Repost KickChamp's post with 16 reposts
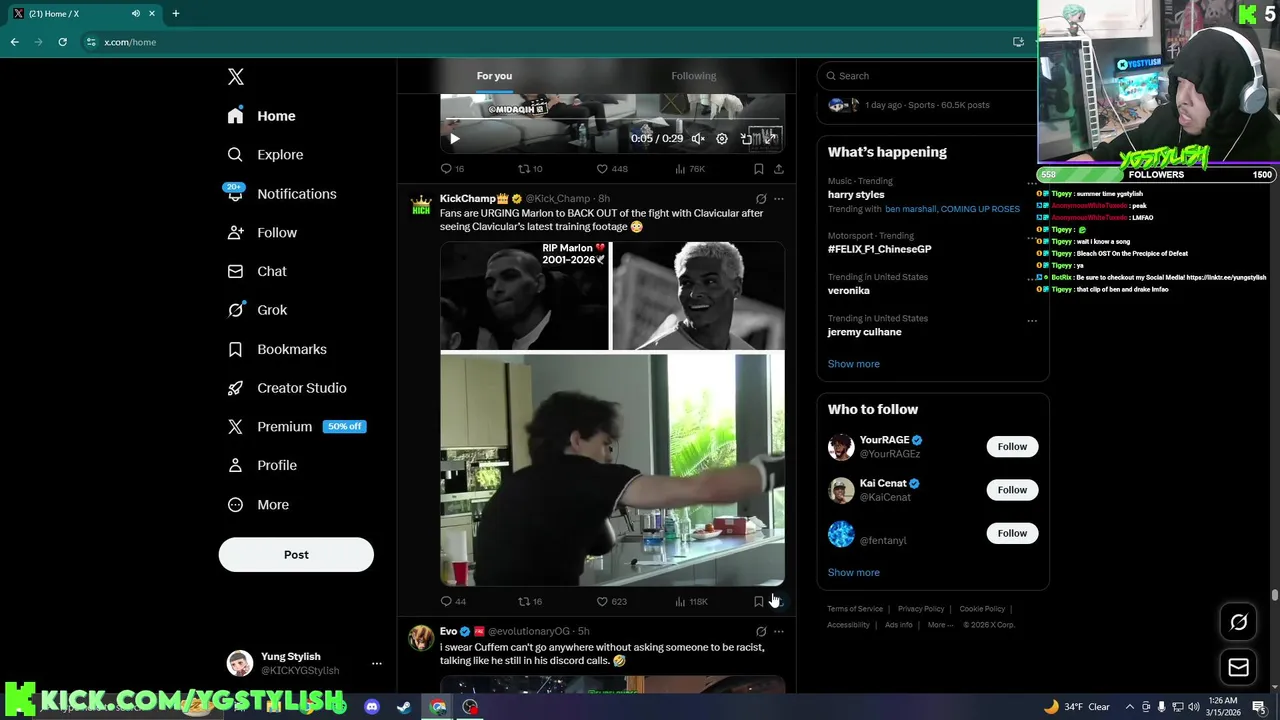The width and height of the screenshot is (1280, 720). (530, 602)
